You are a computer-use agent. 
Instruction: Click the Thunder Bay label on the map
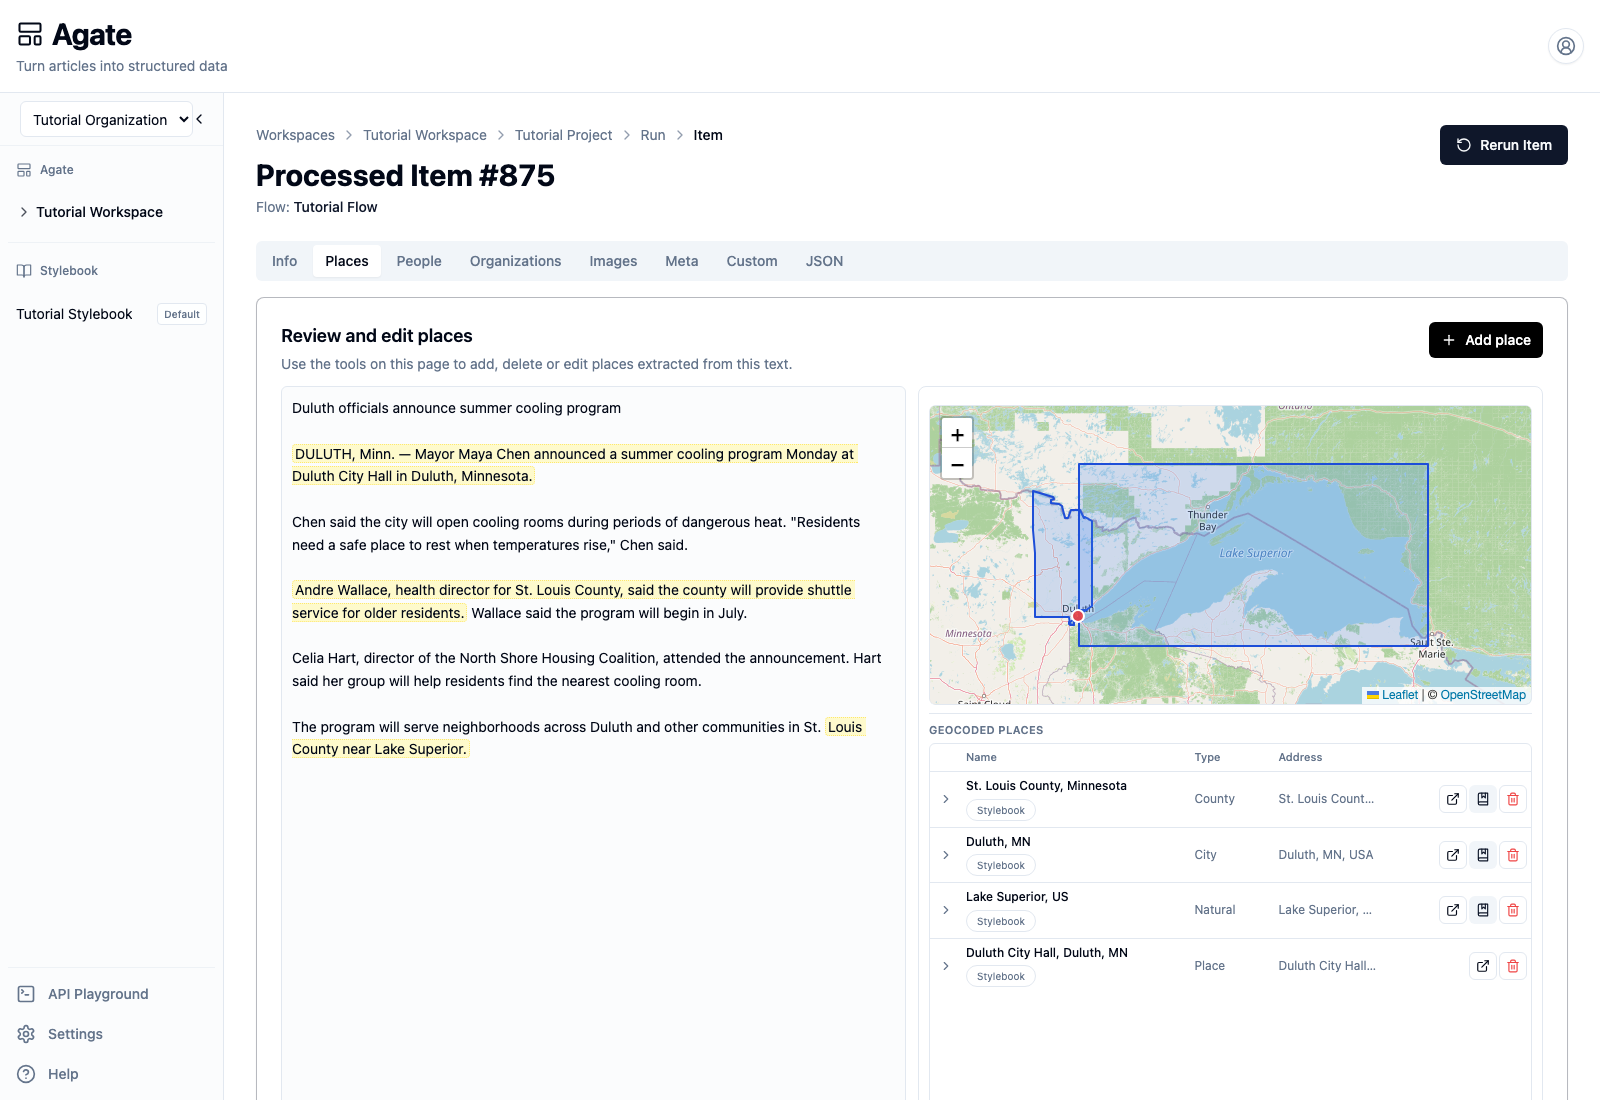tap(1207, 521)
